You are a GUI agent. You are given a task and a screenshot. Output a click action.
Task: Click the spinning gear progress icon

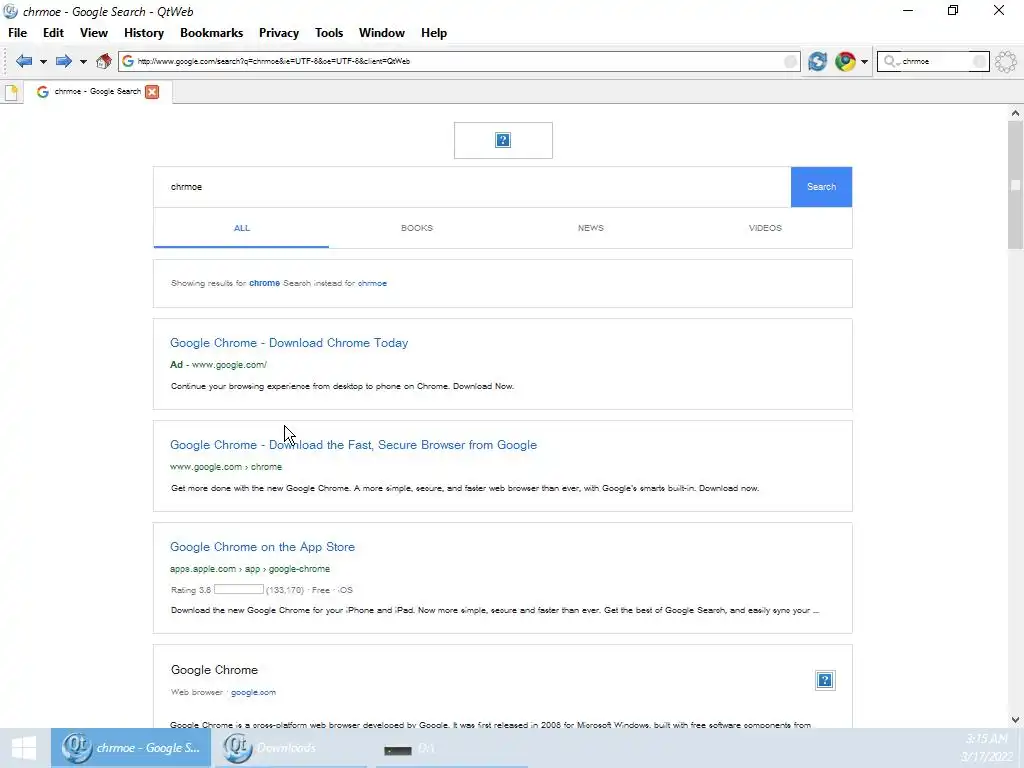[x=1006, y=61]
